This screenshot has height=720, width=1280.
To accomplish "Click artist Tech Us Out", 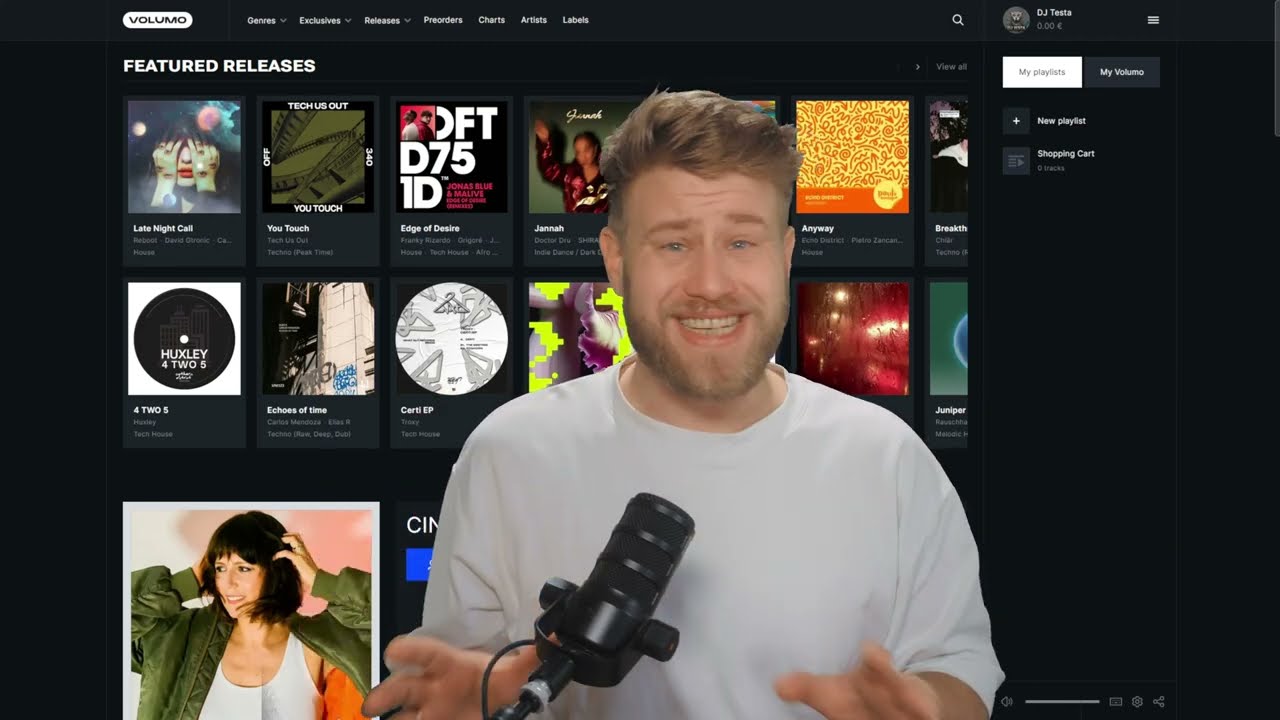I will 287,241.
